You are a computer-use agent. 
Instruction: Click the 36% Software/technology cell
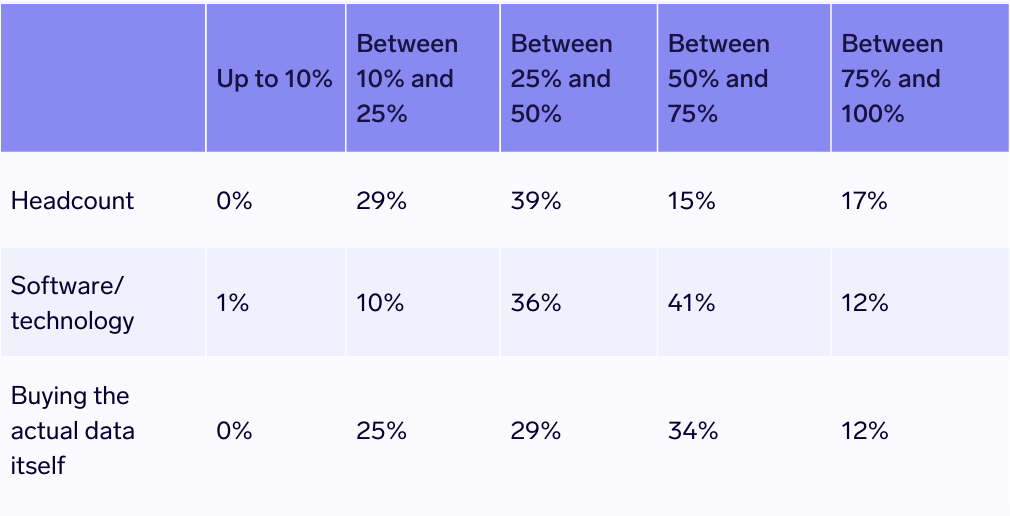[536, 303]
